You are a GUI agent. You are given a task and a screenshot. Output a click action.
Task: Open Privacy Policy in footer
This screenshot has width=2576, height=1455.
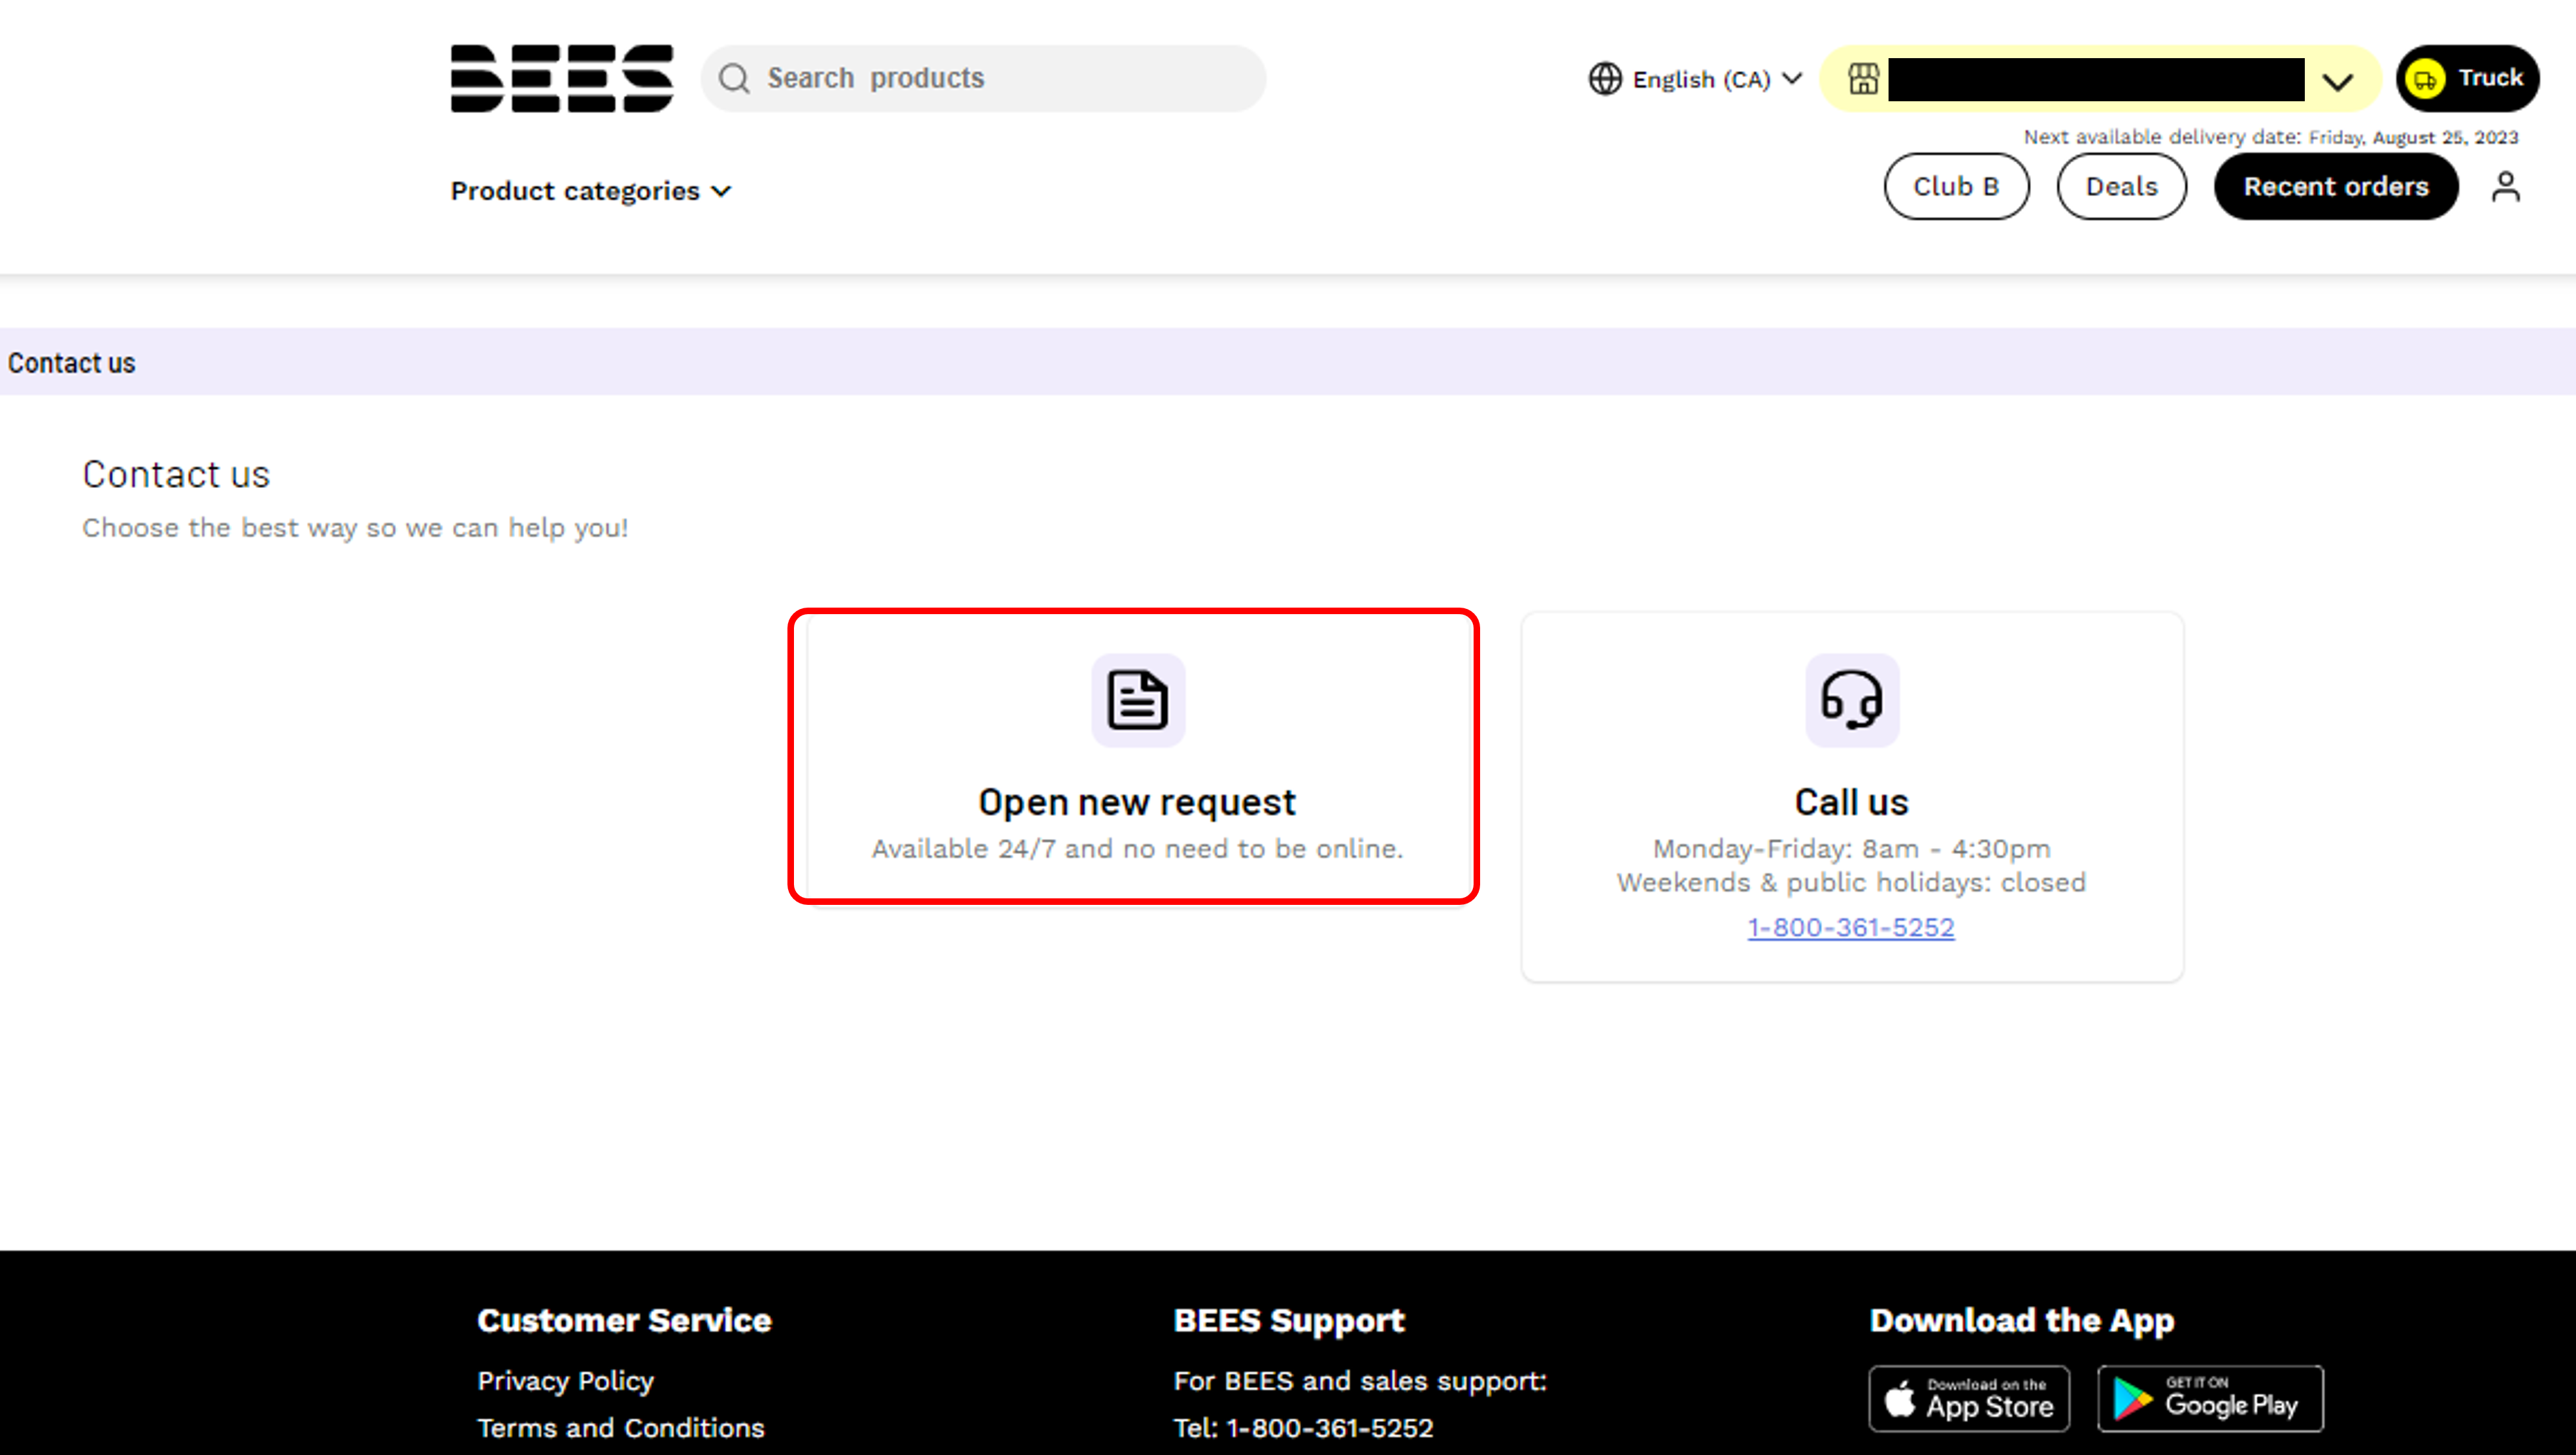565,1381
